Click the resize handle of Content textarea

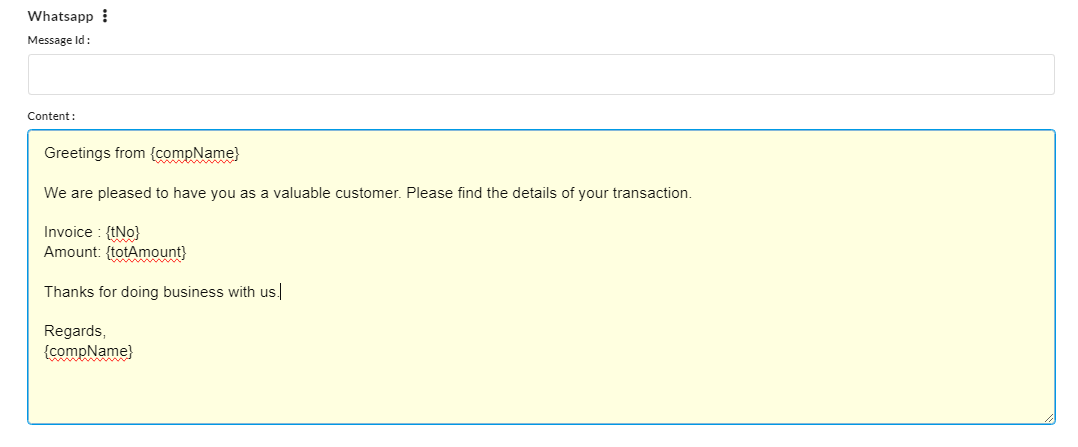tap(1048, 417)
